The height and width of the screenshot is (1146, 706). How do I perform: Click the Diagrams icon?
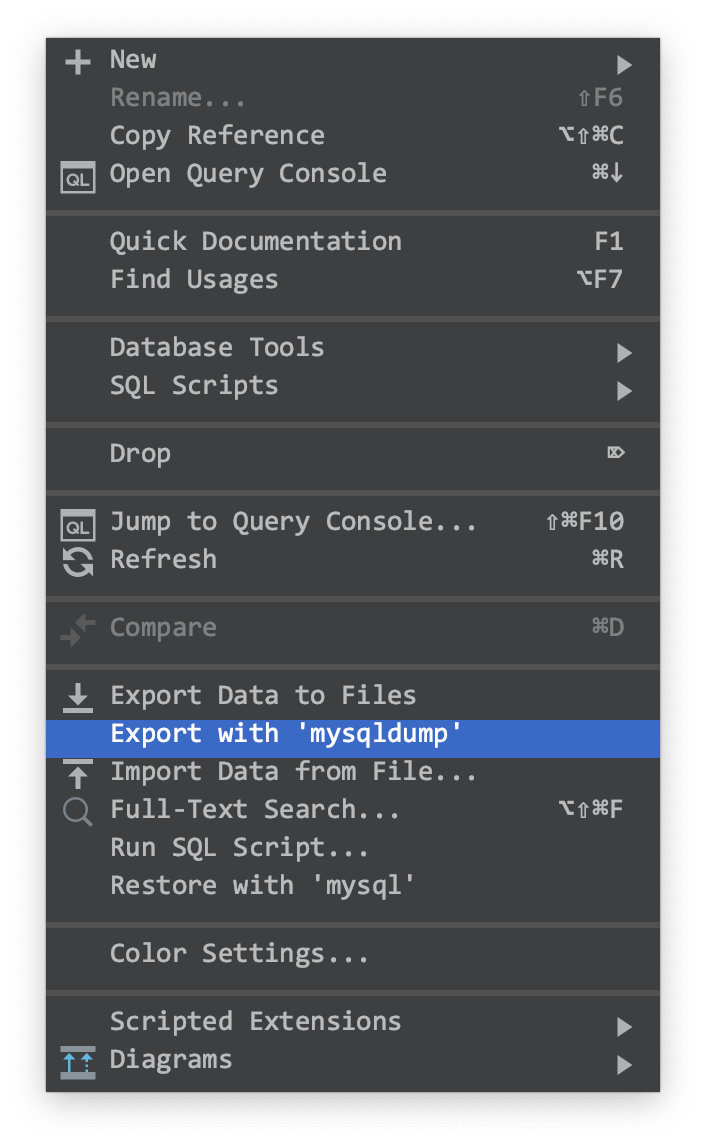click(x=77, y=1062)
